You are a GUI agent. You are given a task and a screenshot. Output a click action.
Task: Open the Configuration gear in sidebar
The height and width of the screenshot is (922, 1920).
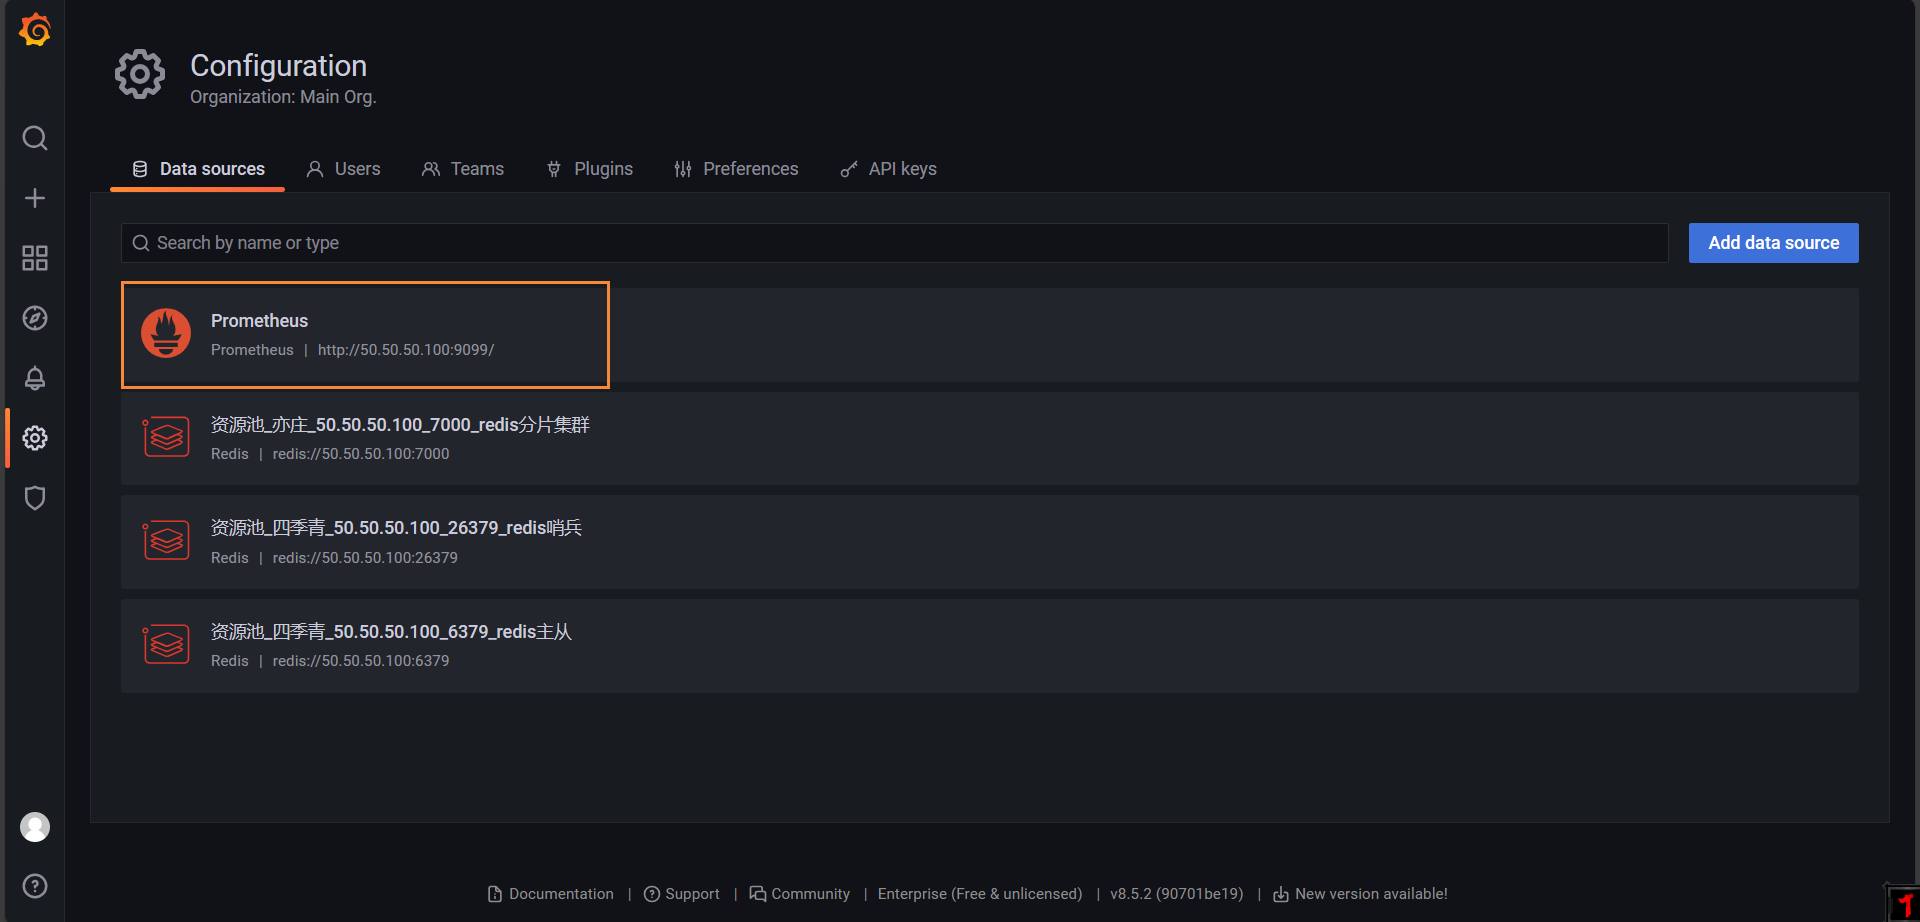coord(35,438)
